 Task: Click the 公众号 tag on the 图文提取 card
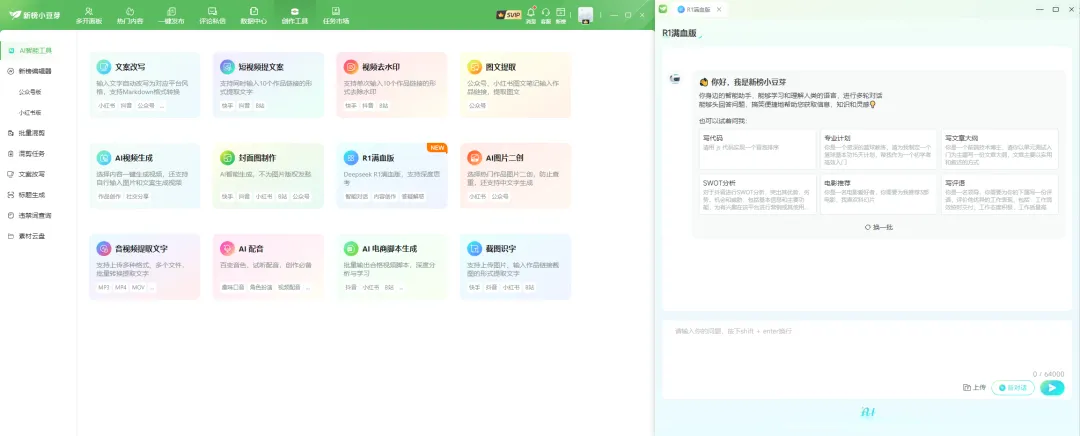pos(477,106)
